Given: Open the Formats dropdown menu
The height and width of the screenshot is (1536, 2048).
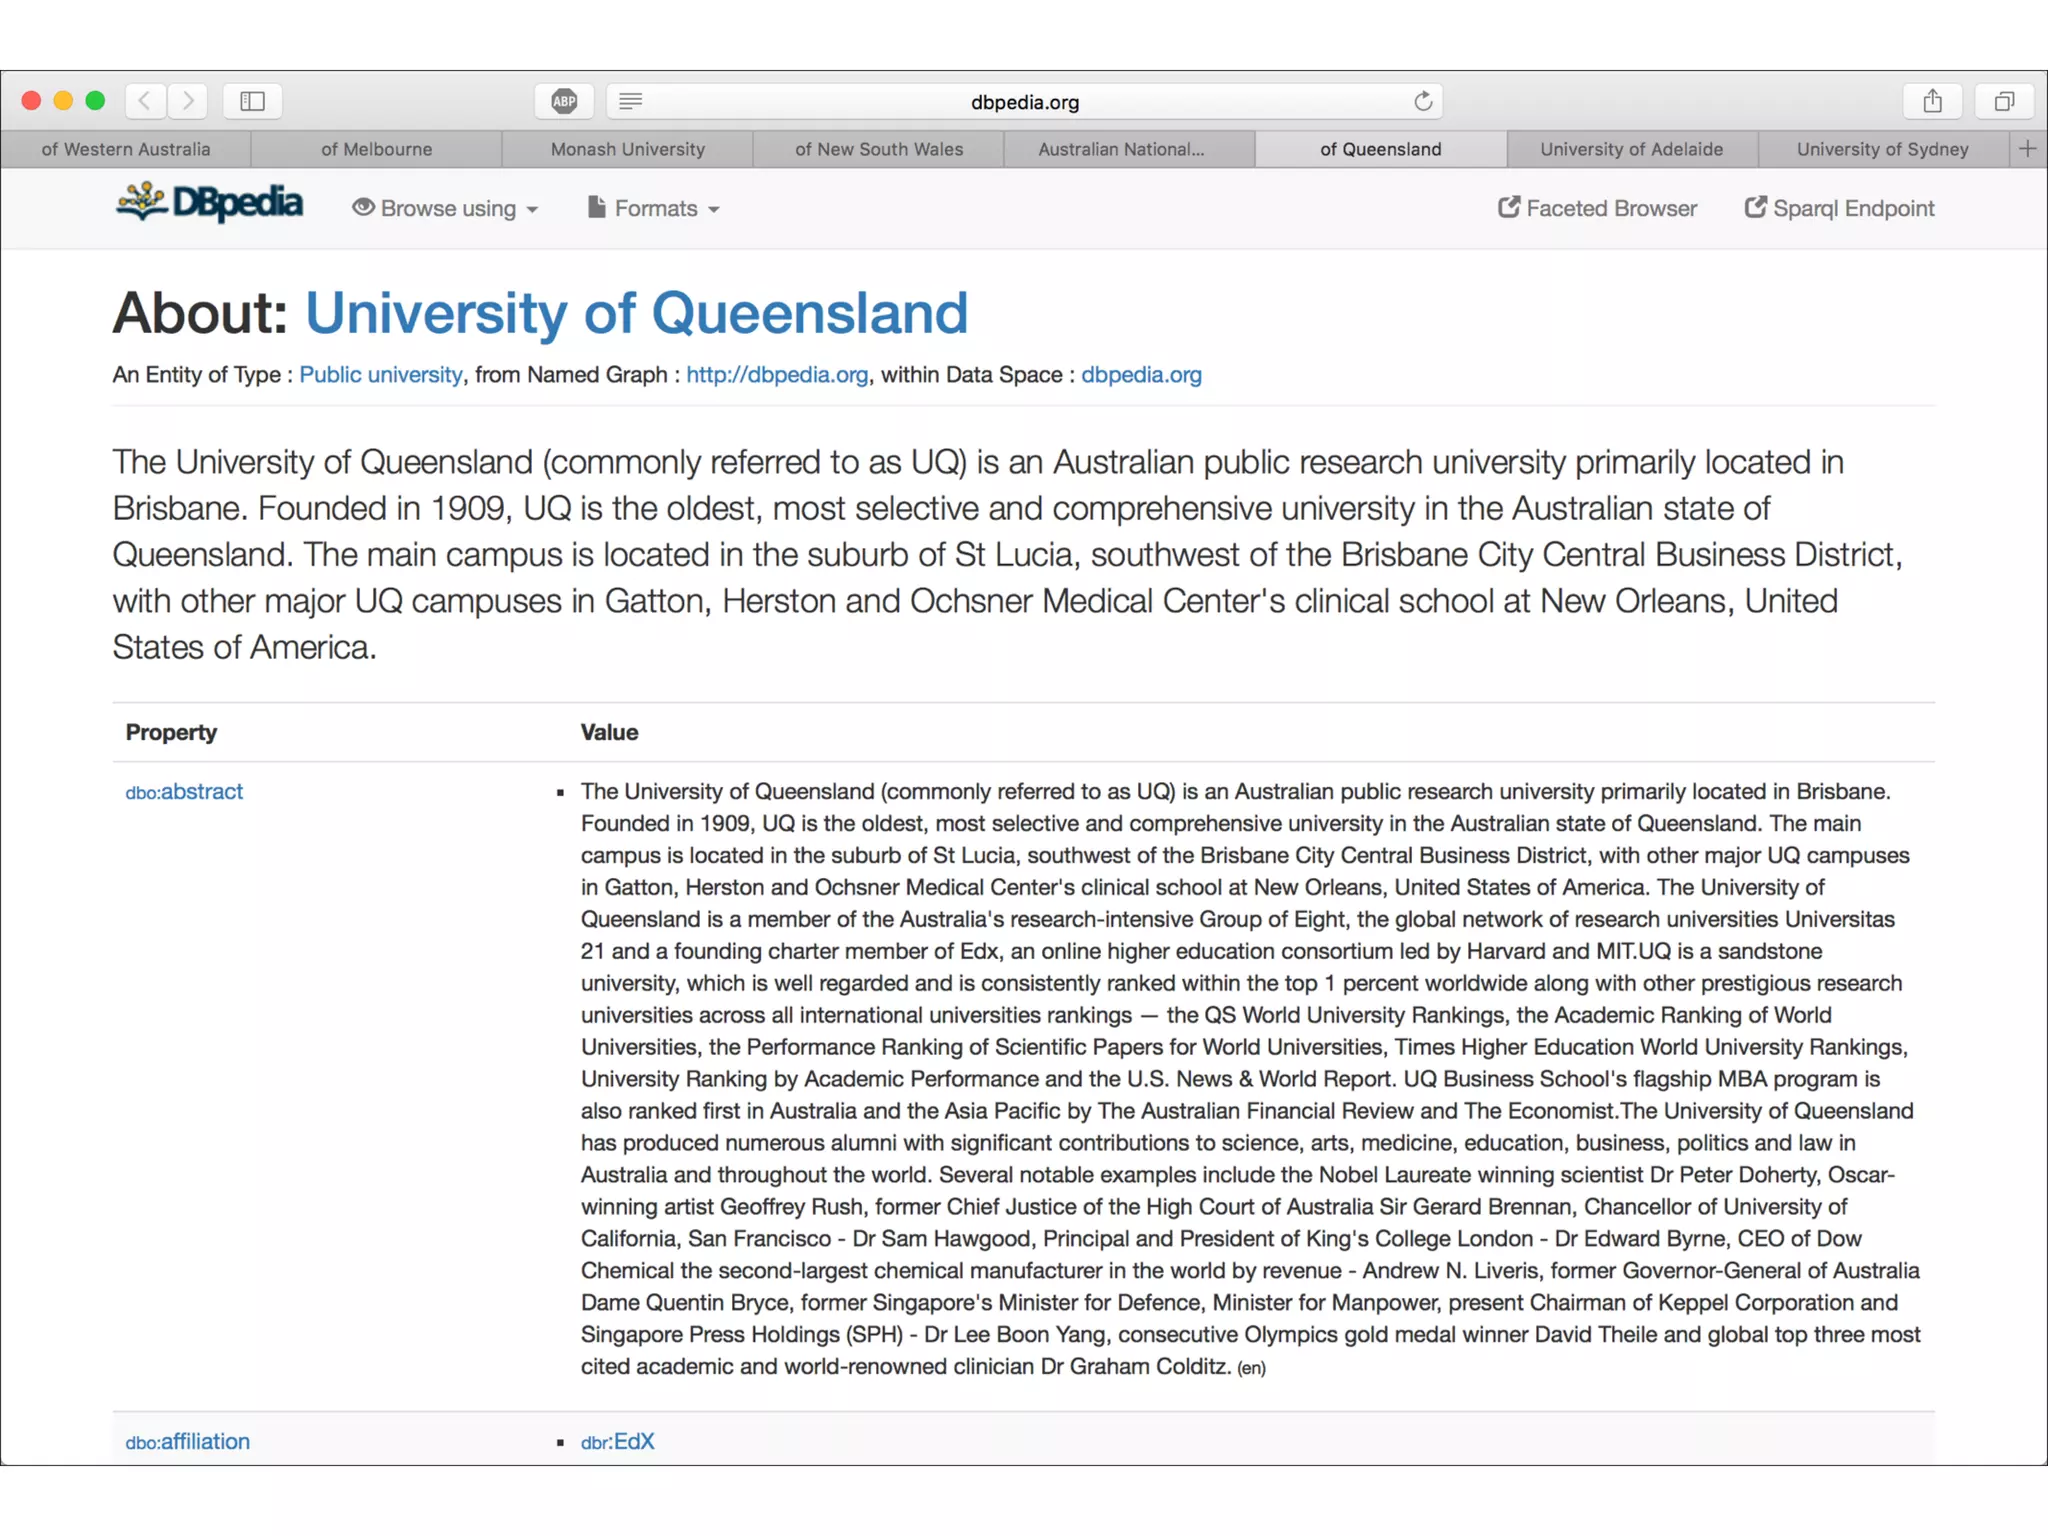Looking at the screenshot, I should pyautogui.click(x=654, y=209).
